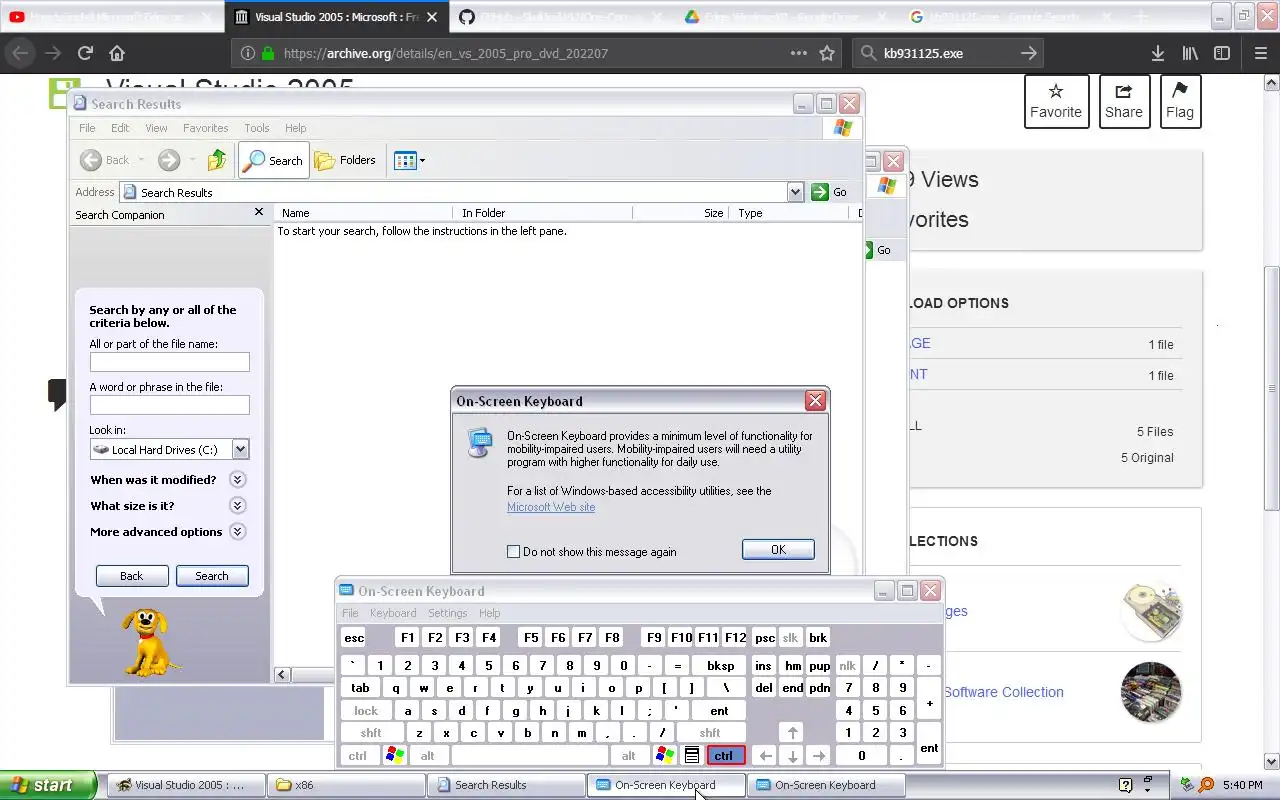Toggle the left alt key on keyboard
This screenshot has height=800, width=1280.
click(x=428, y=756)
